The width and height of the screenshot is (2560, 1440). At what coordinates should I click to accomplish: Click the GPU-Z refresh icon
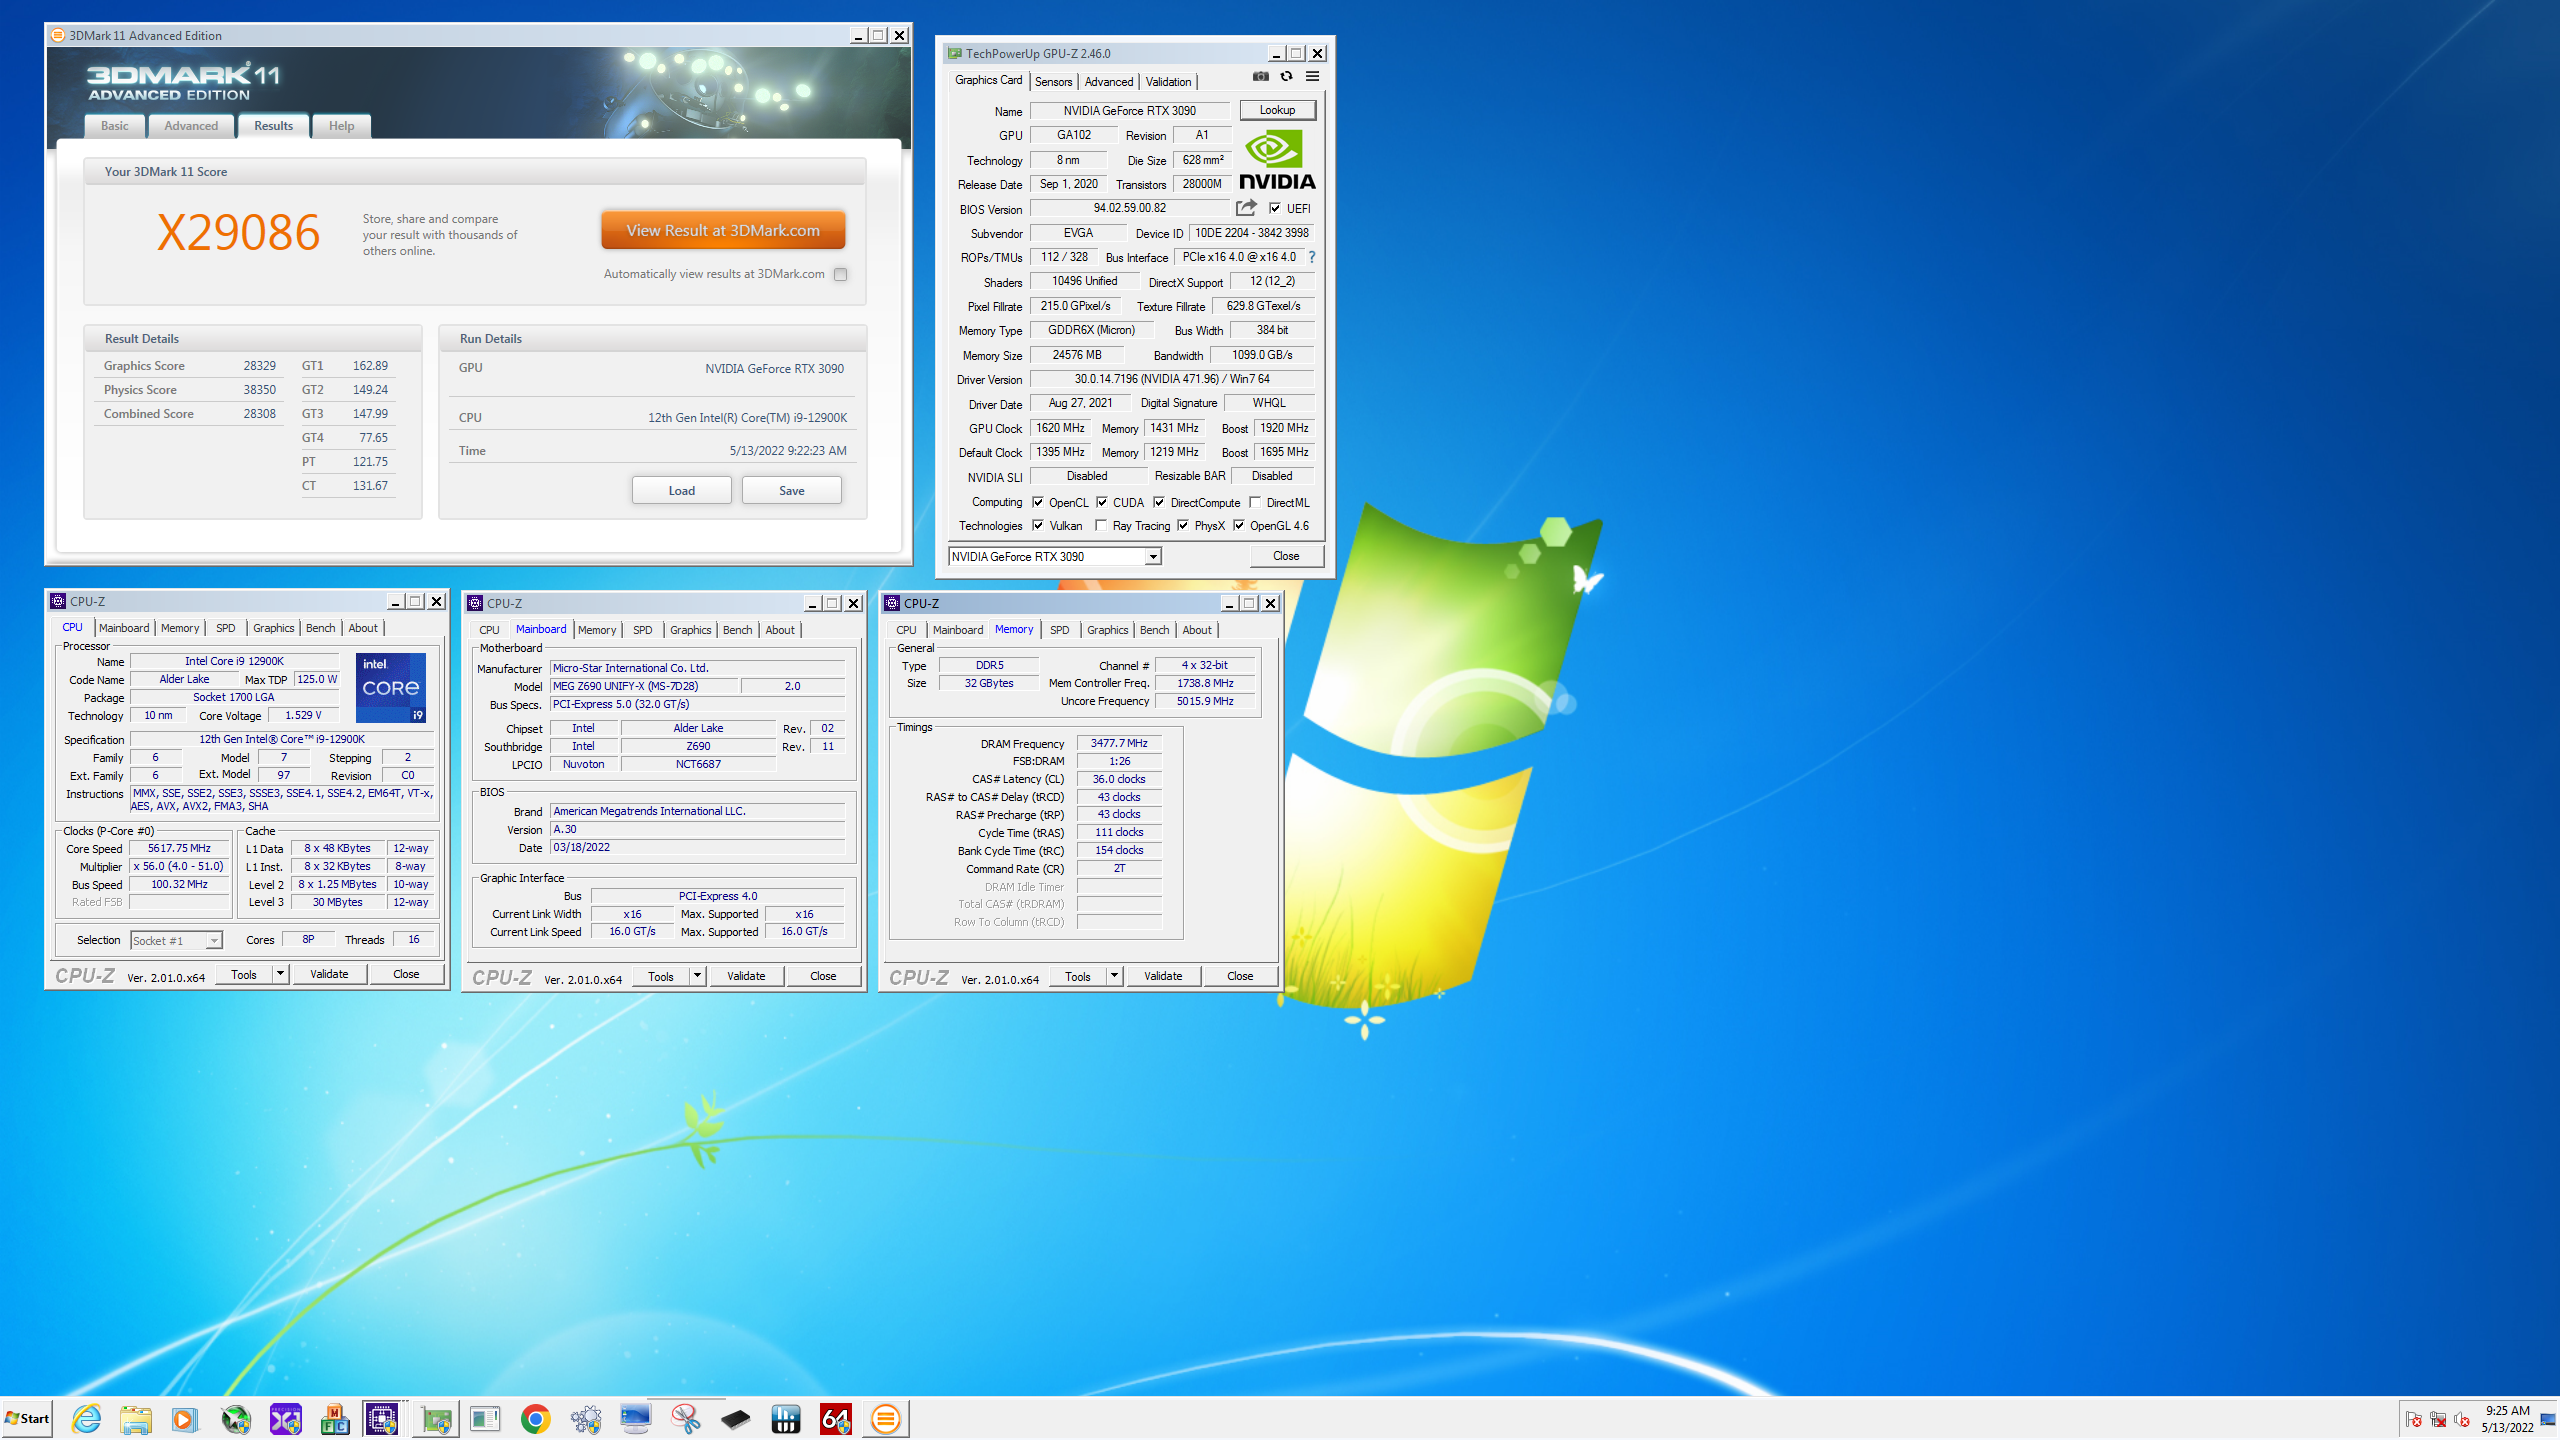pyautogui.click(x=1287, y=77)
